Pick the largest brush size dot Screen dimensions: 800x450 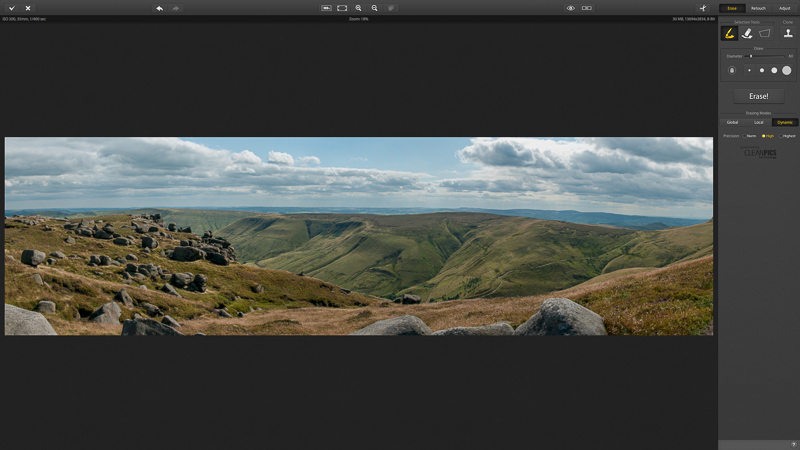coord(787,70)
